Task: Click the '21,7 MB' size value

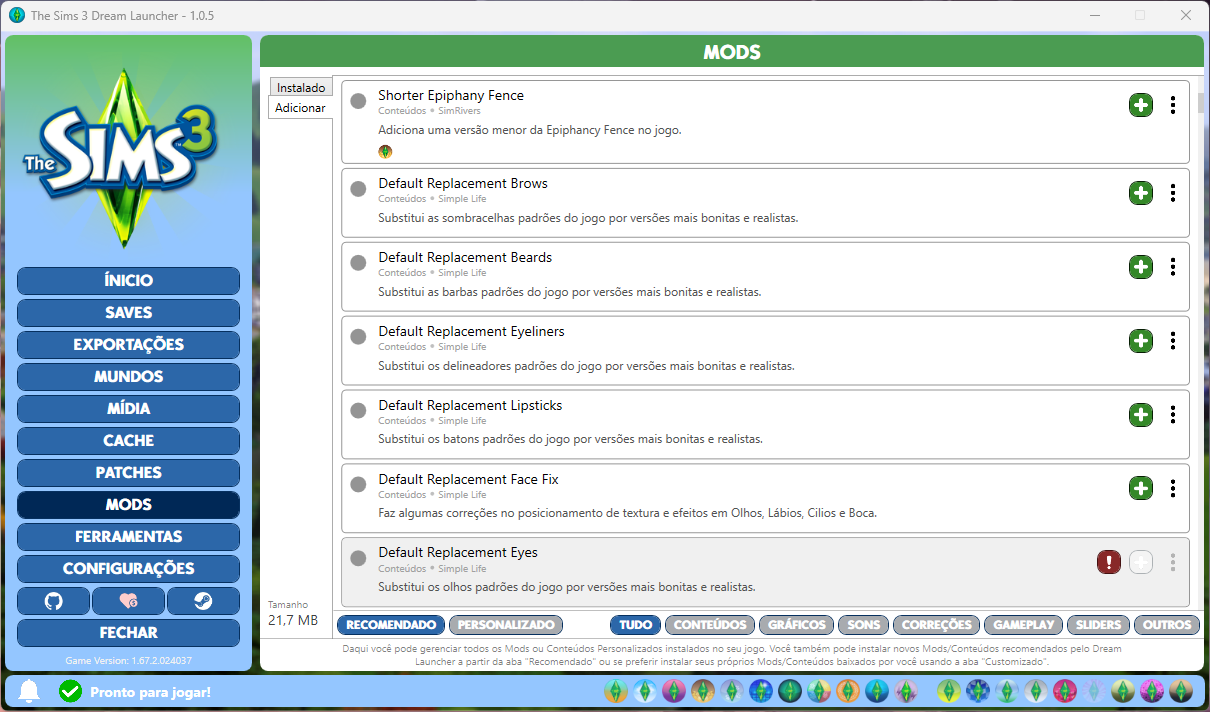Action: (293, 621)
